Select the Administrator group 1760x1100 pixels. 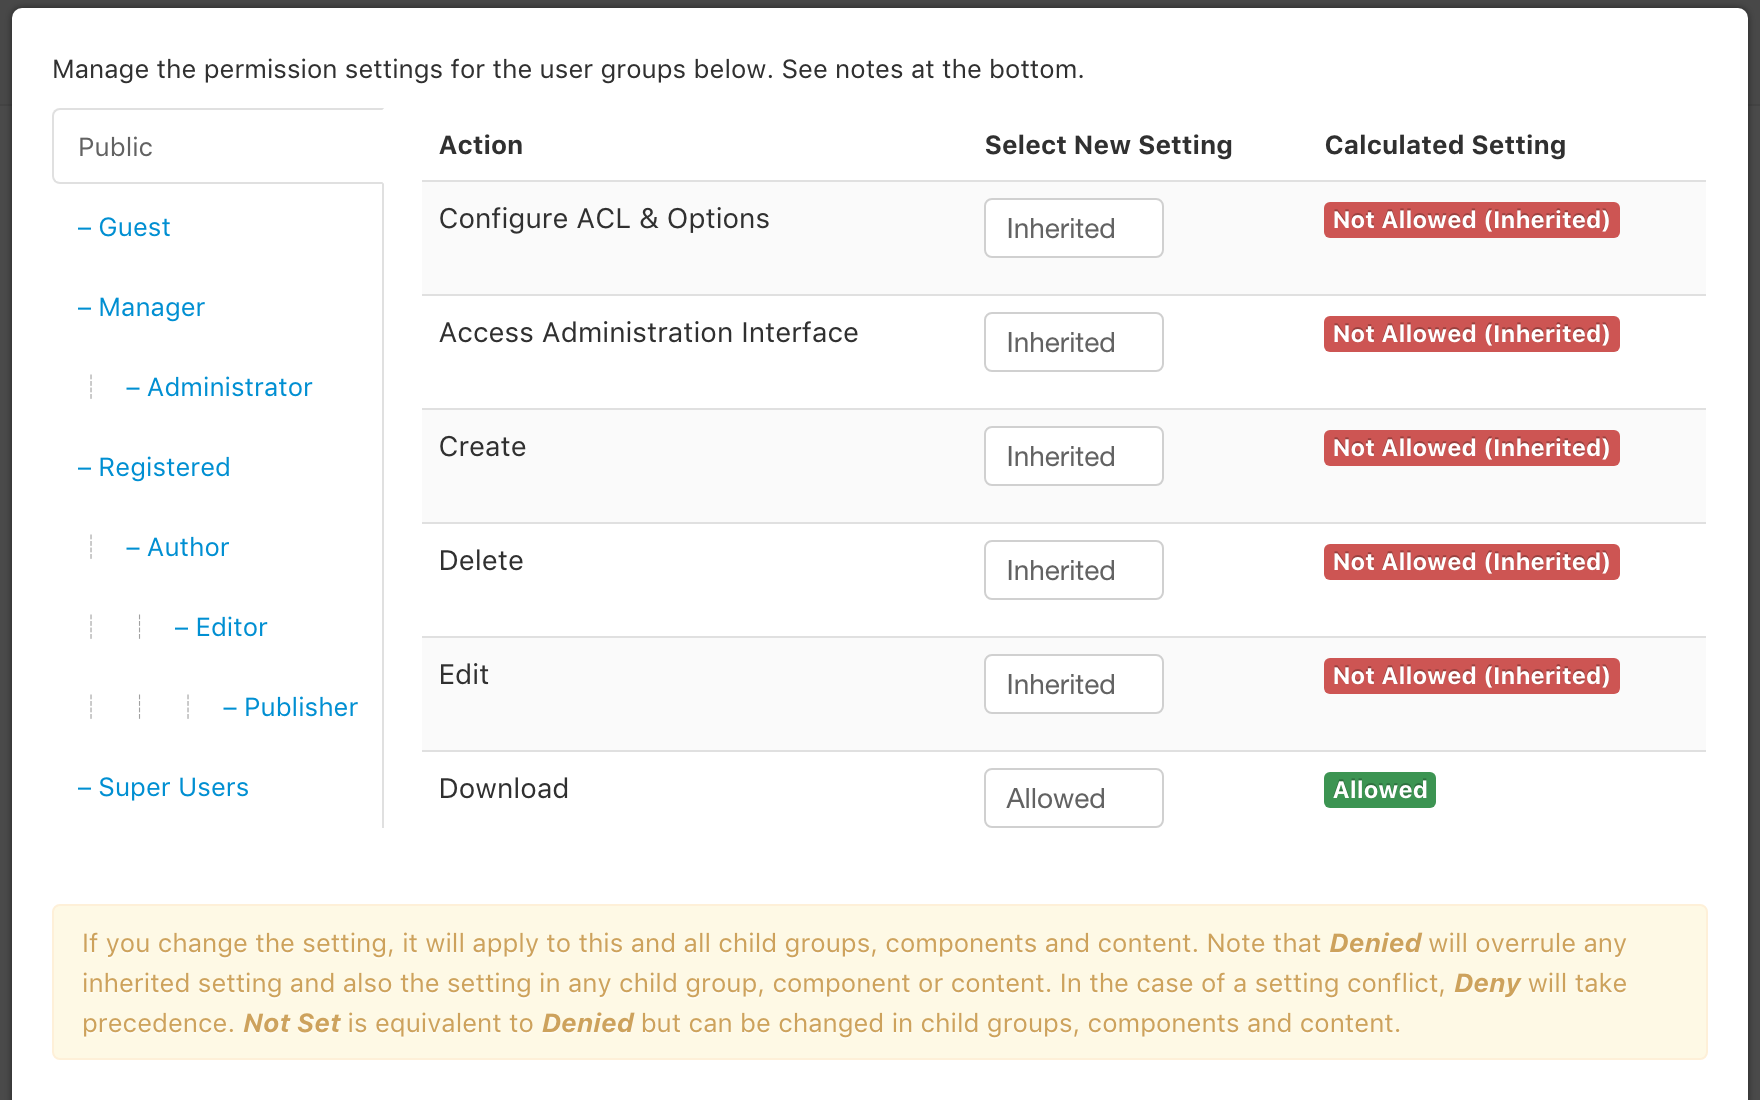(x=229, y=387)
